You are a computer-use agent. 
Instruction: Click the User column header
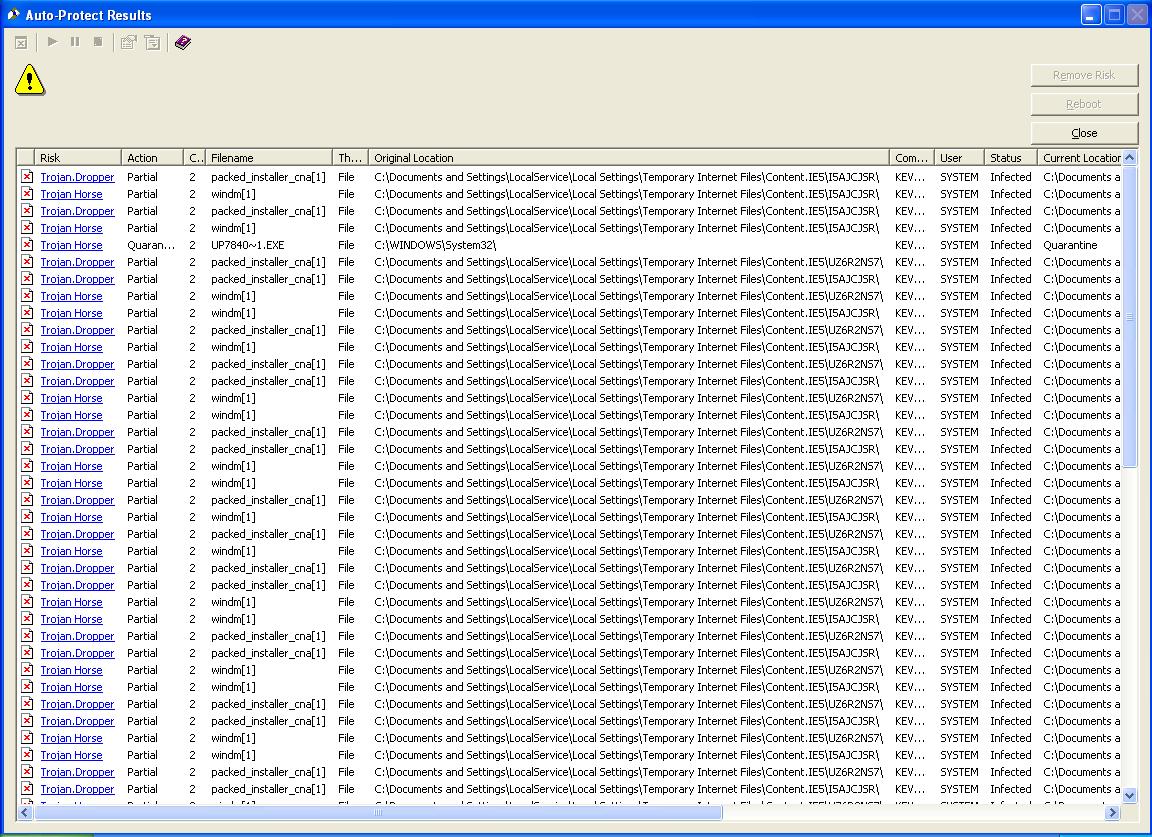[x=958, y=158]
